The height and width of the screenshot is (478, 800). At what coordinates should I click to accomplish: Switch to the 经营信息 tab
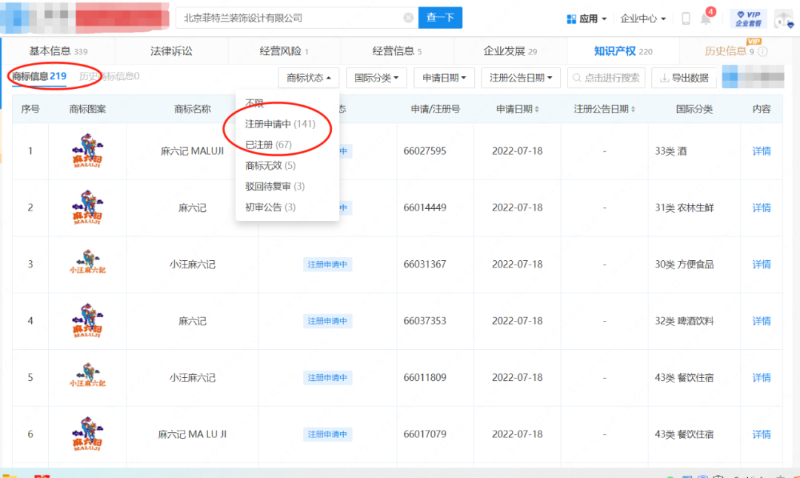[x=397, y=51]
